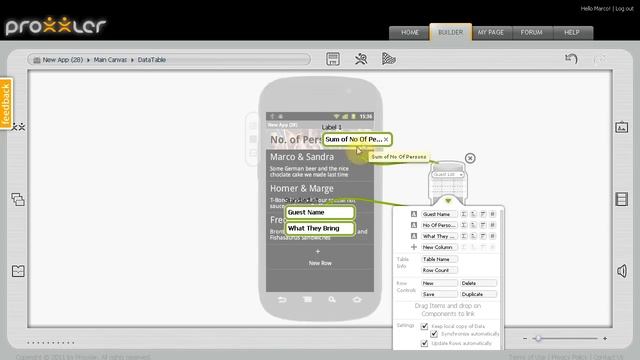Click the Duplicate row control button
This screenshot has height=360, width=640.
pos(478,294)
